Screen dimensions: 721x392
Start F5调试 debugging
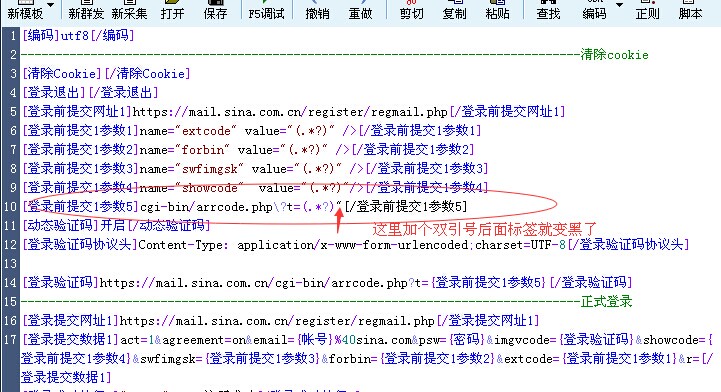[266, 10]
